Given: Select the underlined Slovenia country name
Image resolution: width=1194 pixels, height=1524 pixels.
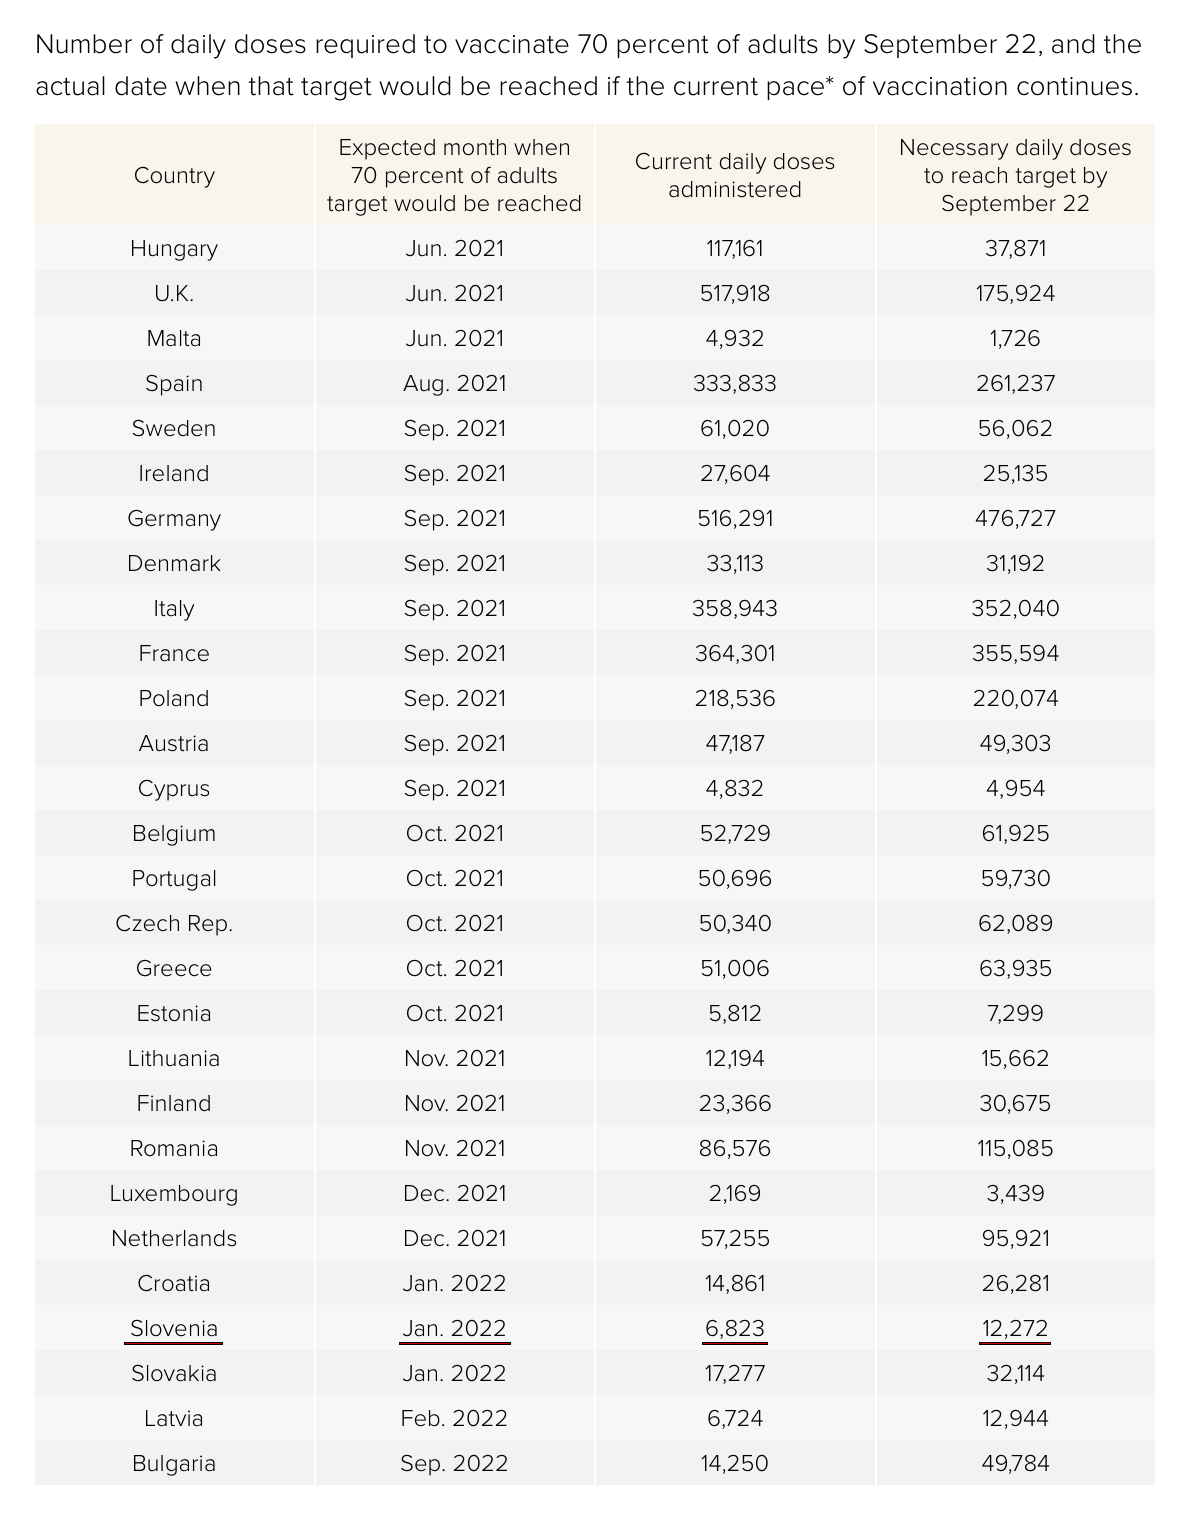Looking at the screenshot, I should click(x=174, y=1329).
